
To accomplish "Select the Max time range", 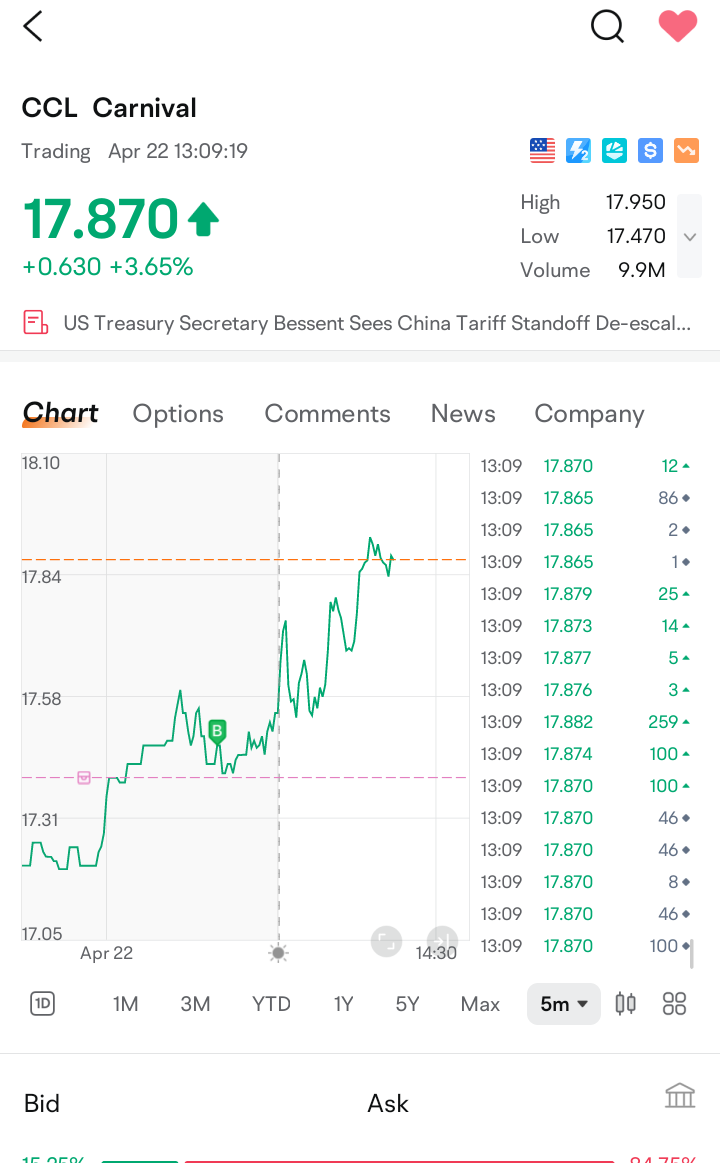I will [x=480, y=1004].
